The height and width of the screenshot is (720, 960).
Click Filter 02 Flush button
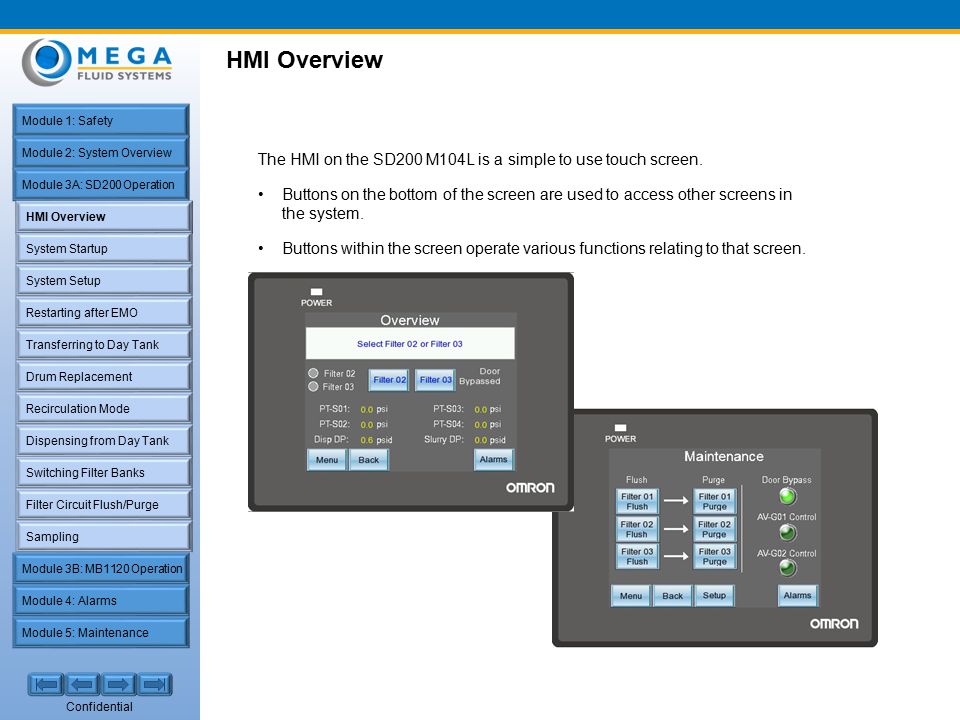[x=637, y=529]
